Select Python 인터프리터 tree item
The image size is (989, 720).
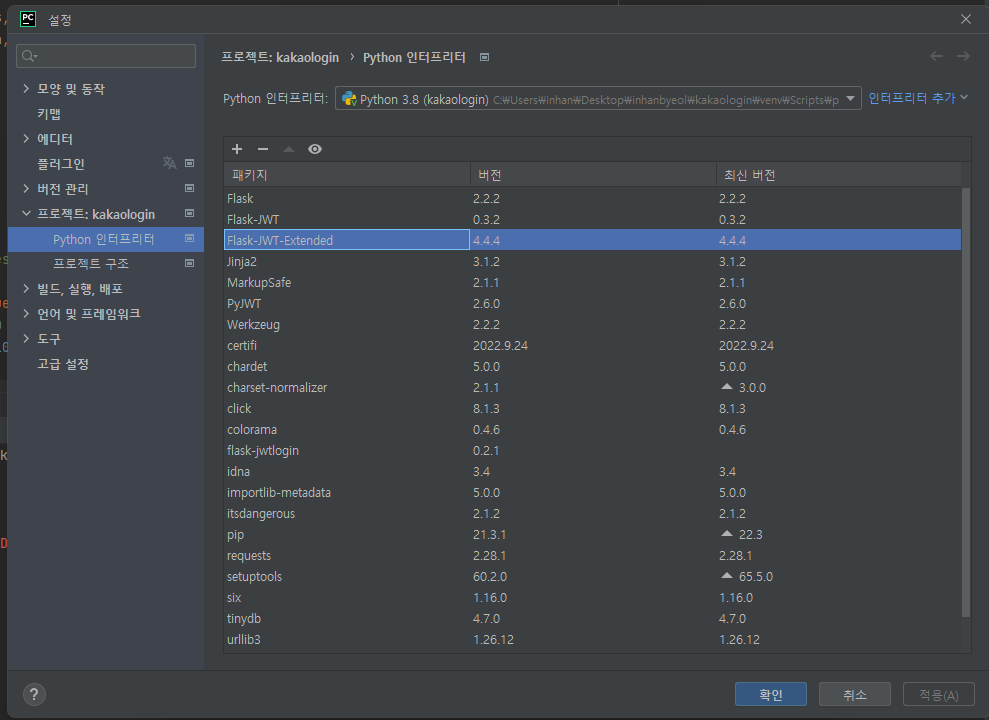pyautogui.click(x=106, y=239)
